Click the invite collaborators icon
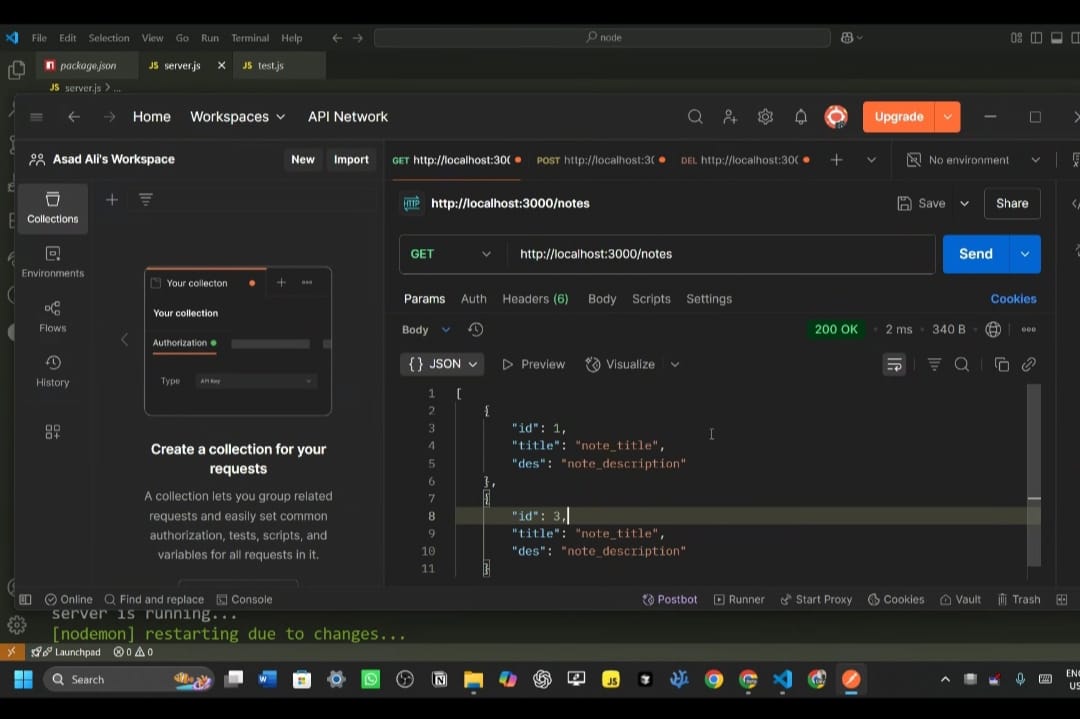1080x719 pixels. (x=730, y=116)
